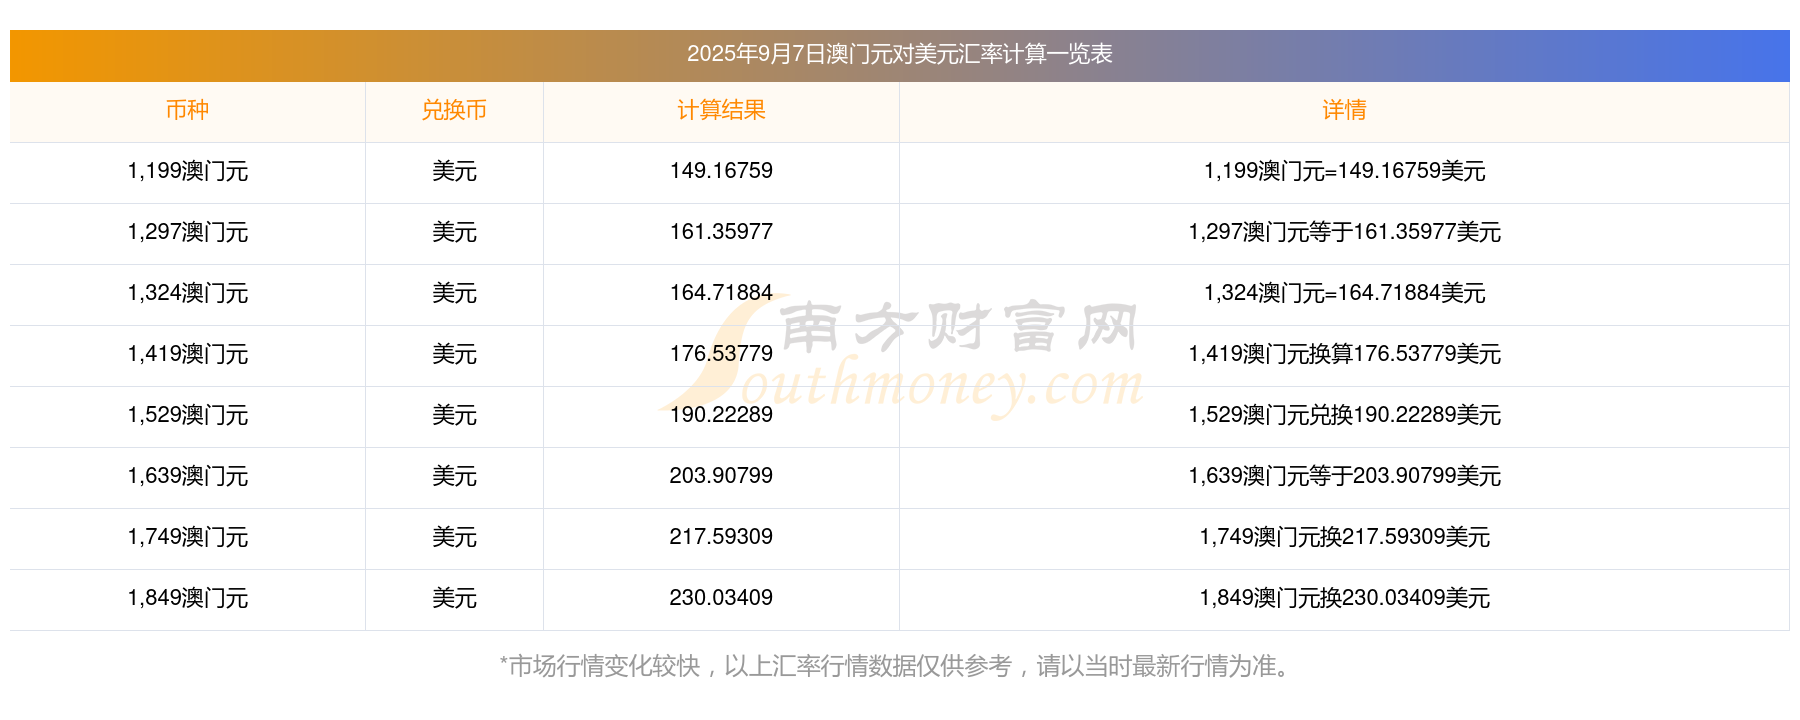Select the result value 190.22289
The image size is (1800, 720).
(721, 415)
